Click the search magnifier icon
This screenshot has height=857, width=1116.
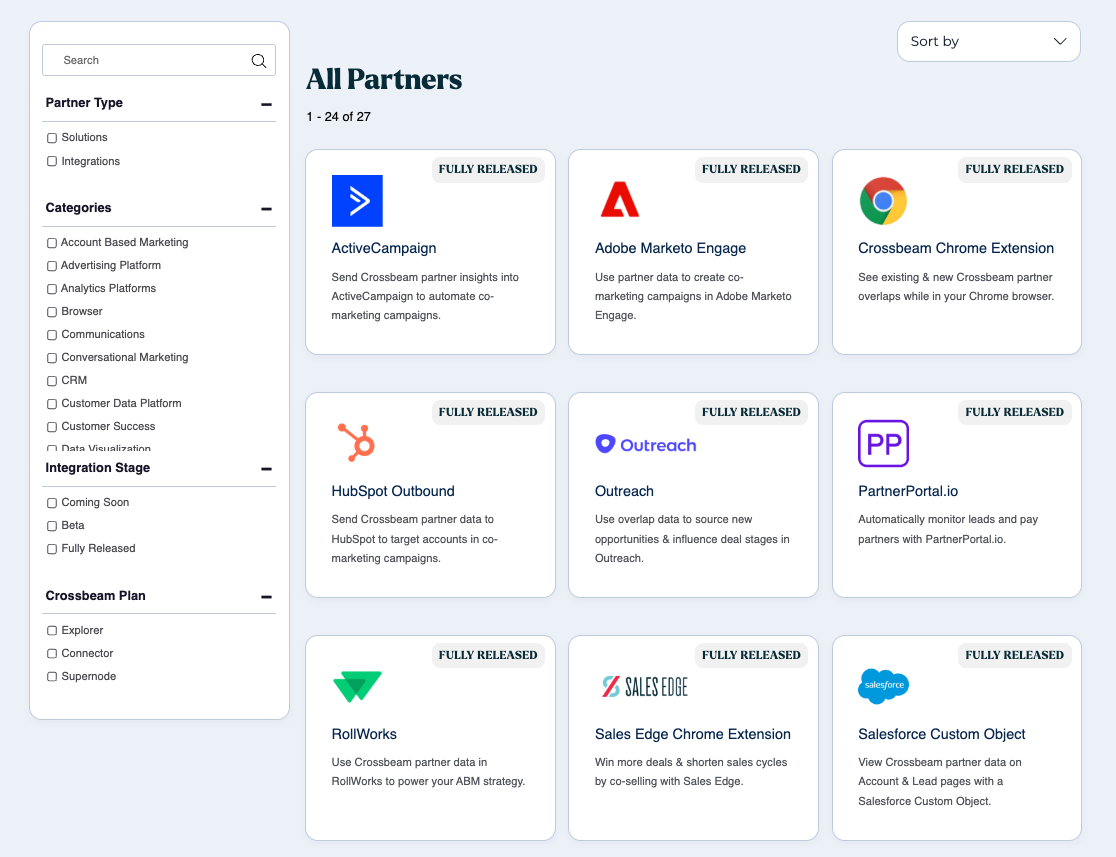(x=259, y=61)
